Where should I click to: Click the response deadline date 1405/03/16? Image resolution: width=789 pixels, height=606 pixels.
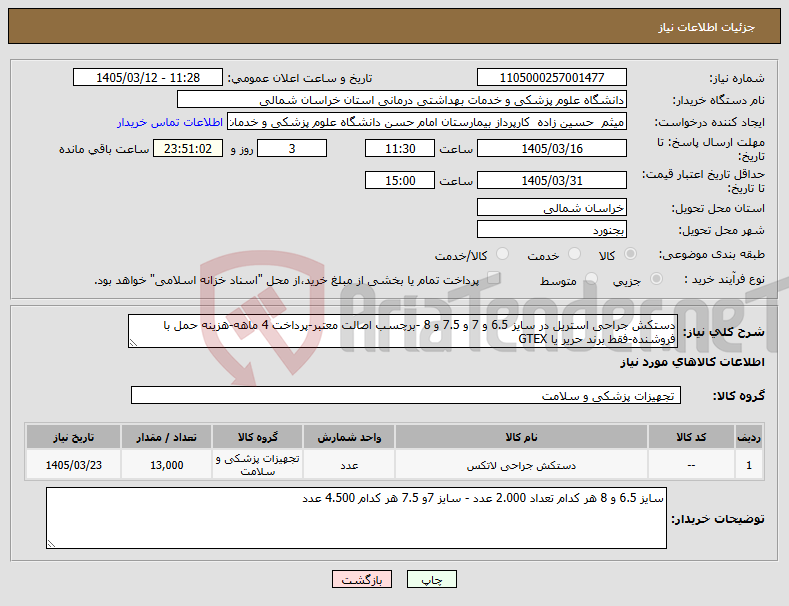551,148
